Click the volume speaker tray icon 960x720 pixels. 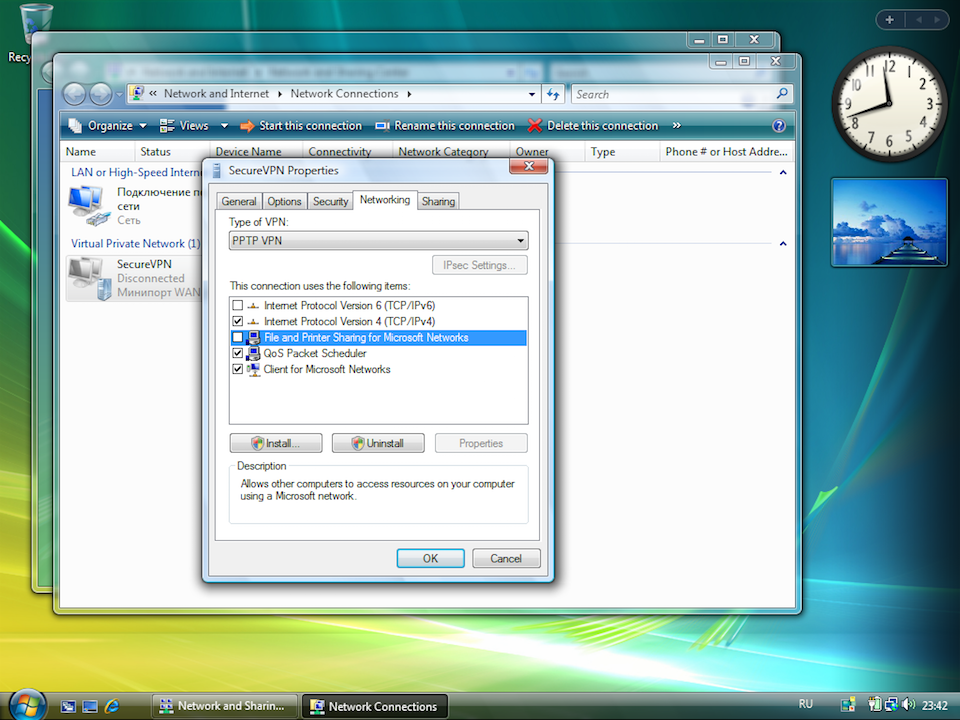pos(908,705)
